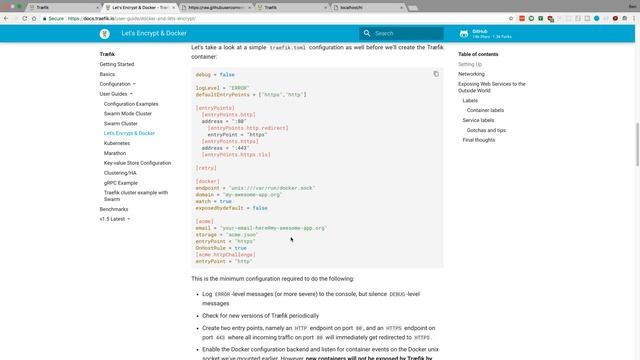Click the current Let's Encrypt & Docker sidebar link
640x360 pixels.
tap(129, 133)
